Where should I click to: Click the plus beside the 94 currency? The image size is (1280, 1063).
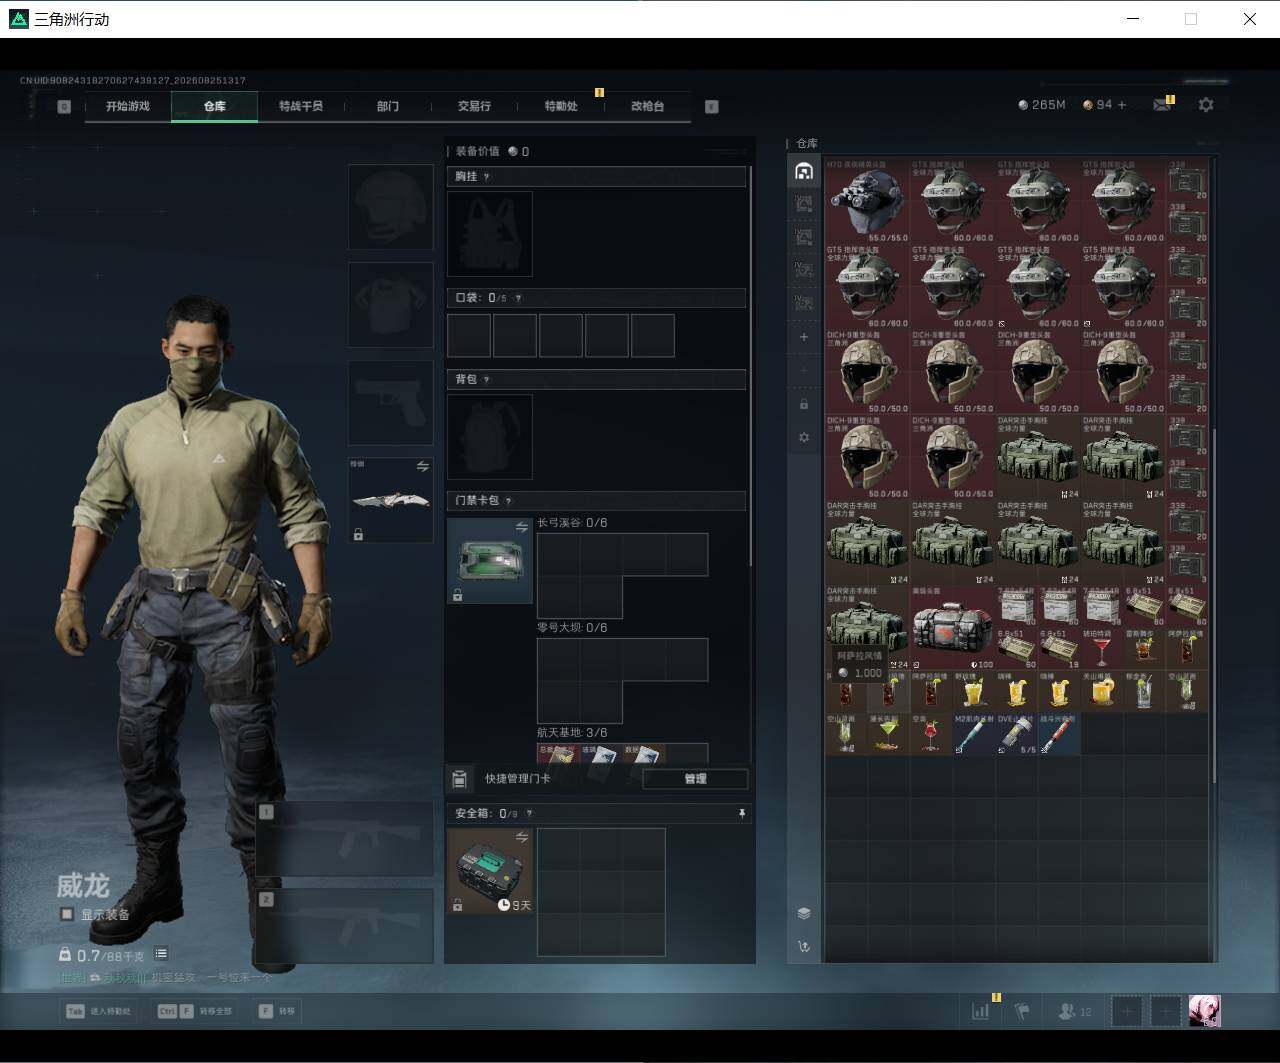(x=1122, y=105)
